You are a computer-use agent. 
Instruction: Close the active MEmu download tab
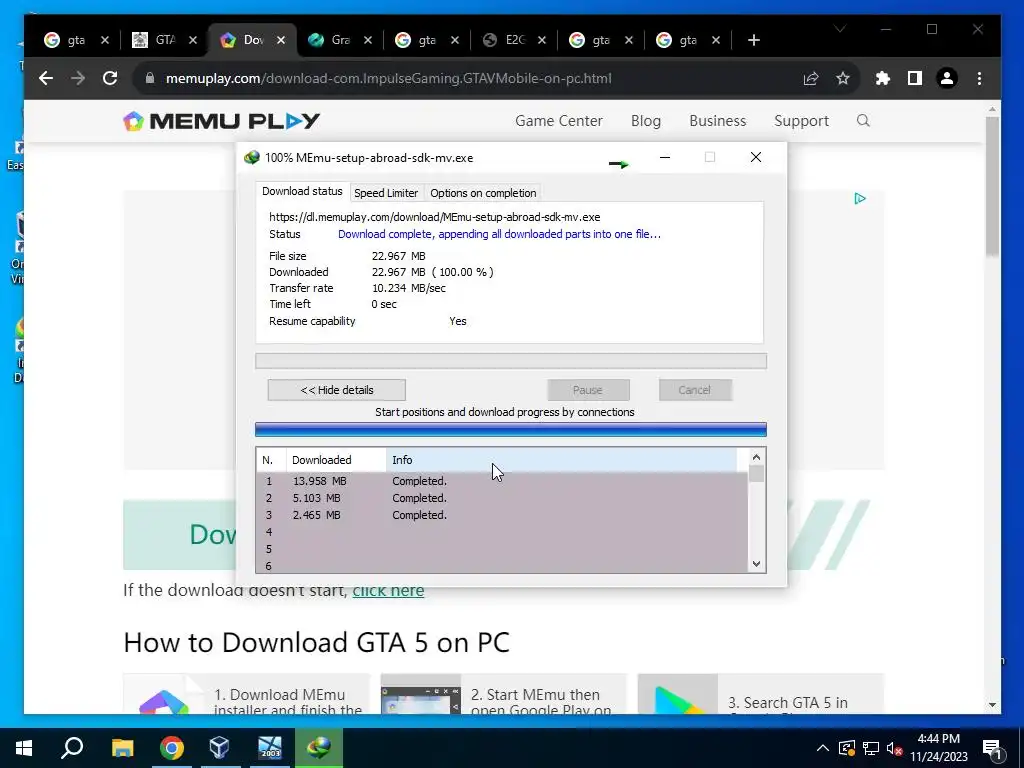point(281,40)
